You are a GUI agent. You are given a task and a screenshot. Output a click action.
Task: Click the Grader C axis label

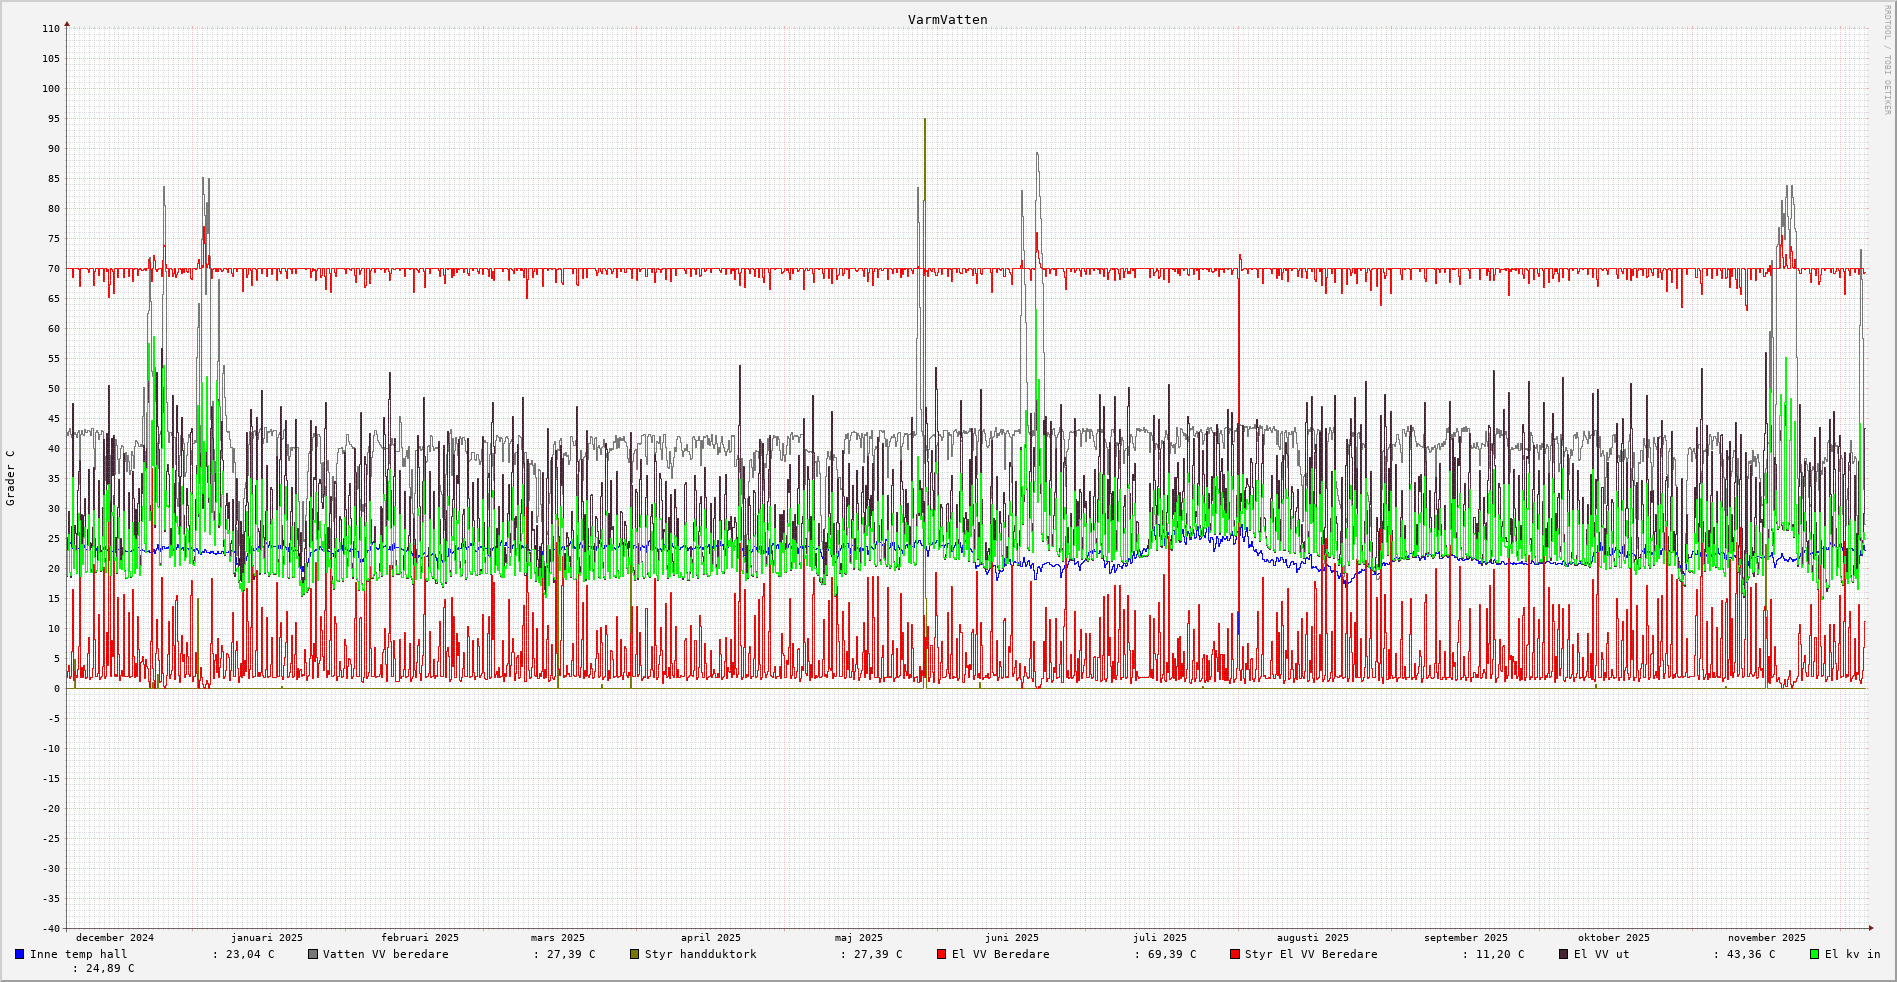tap(11, 478)
